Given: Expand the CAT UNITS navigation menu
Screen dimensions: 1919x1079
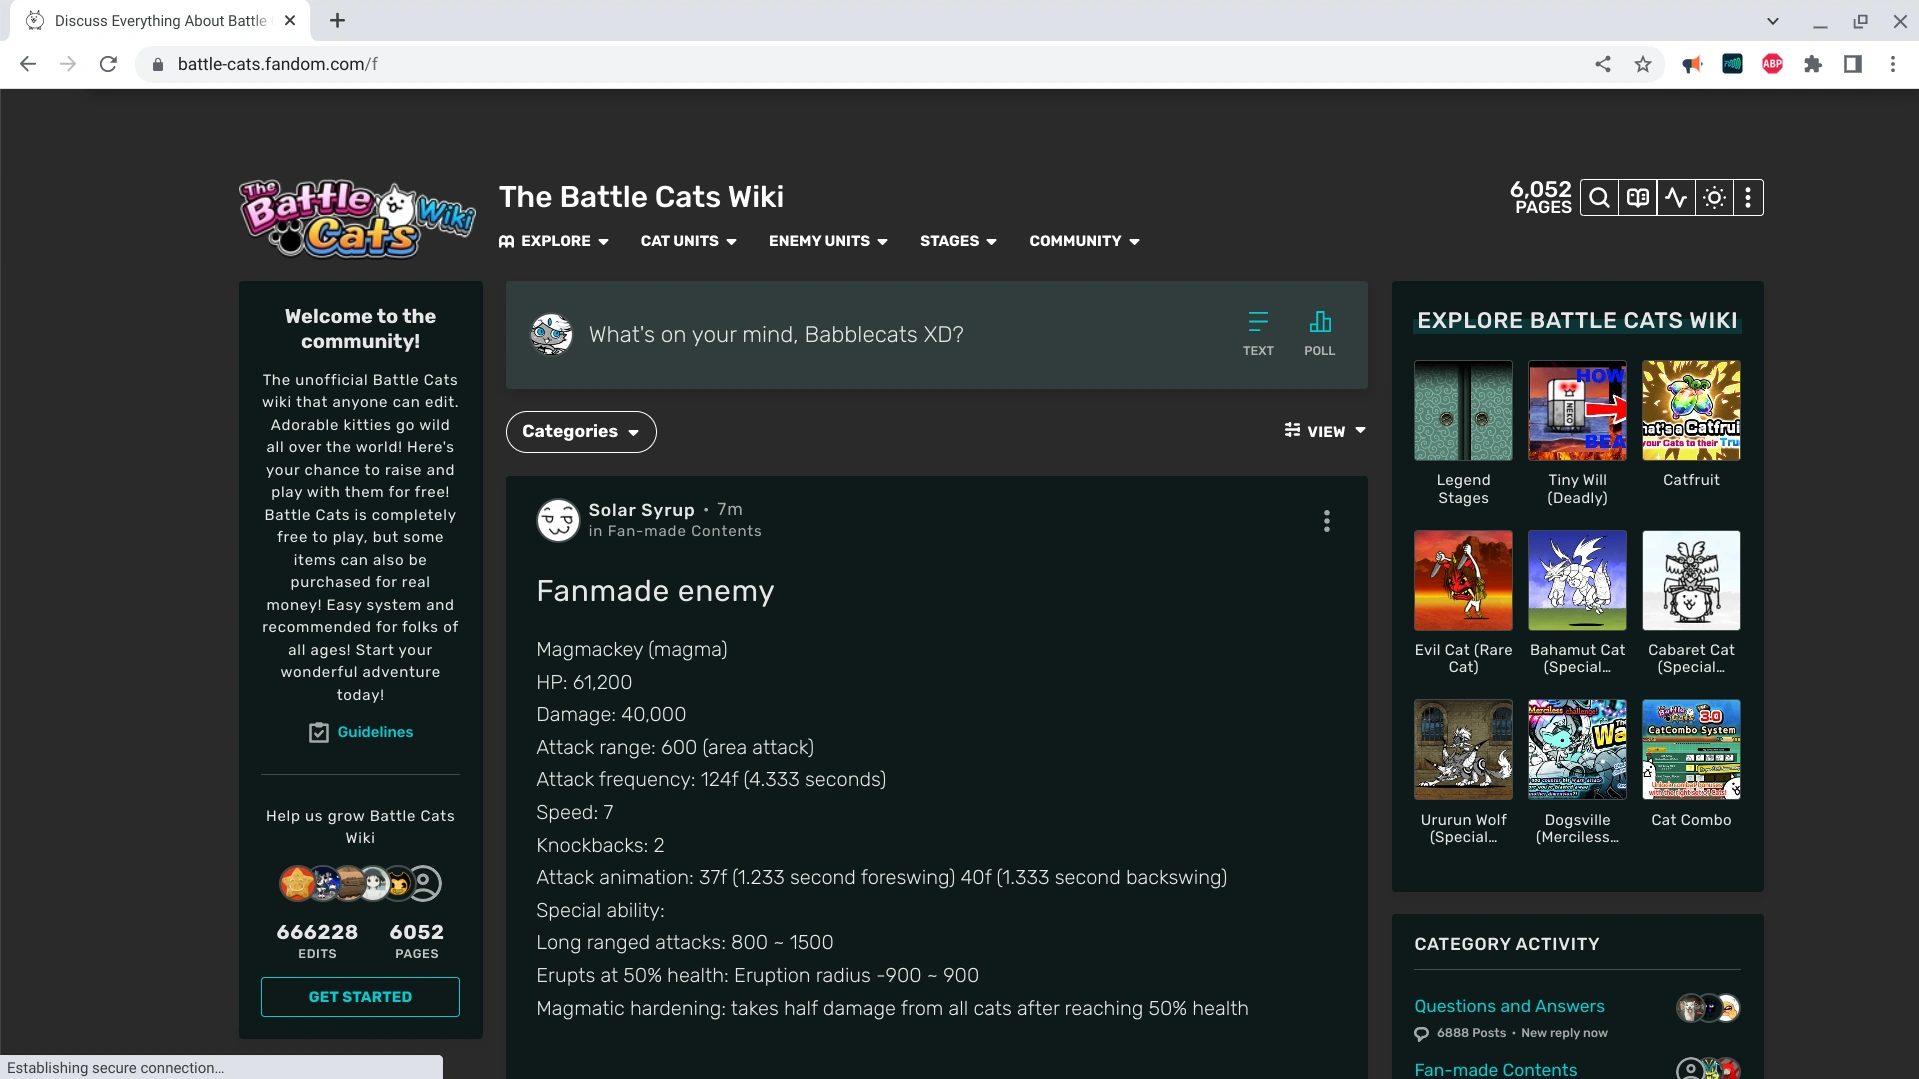Looking at the screenshot, I should [x=687, y=241].
